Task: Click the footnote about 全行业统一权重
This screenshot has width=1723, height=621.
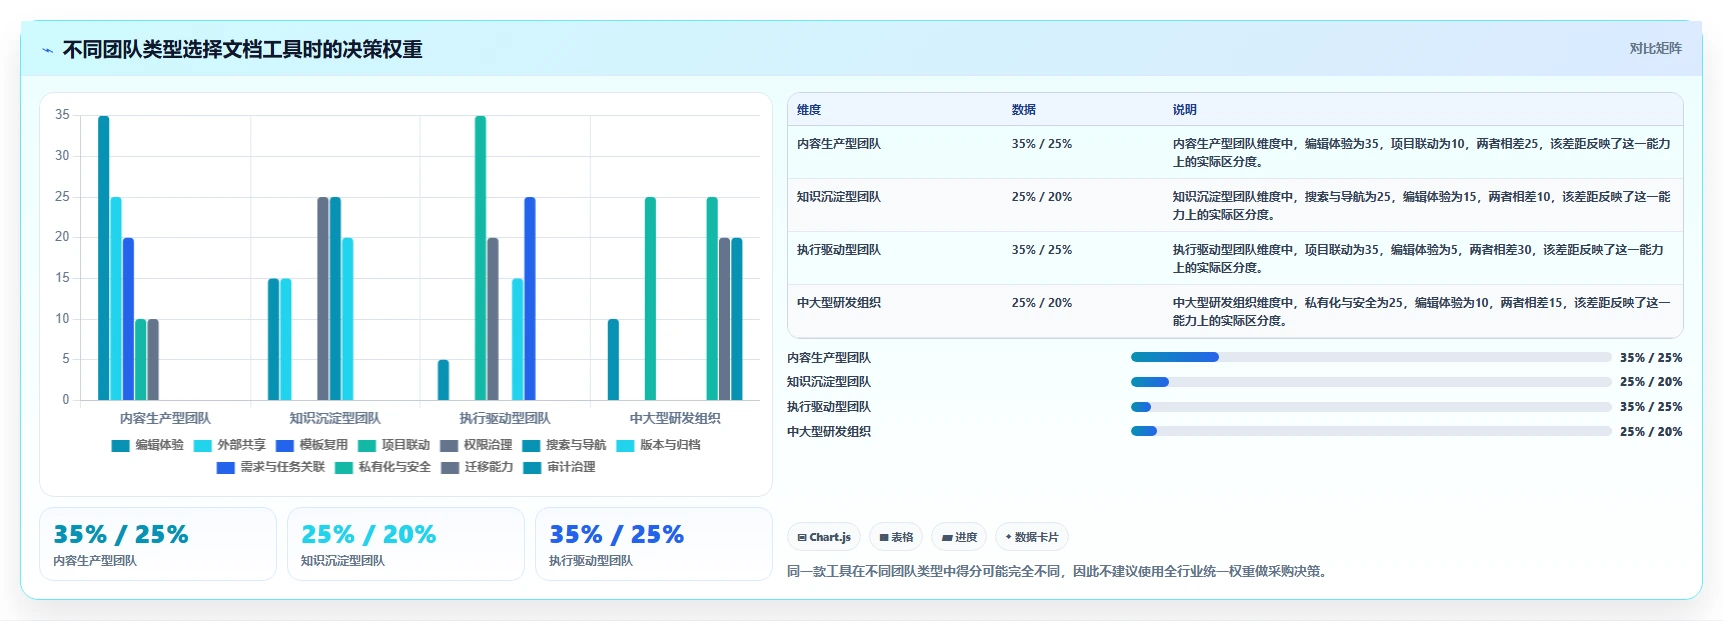Action: click(1059, 572)
